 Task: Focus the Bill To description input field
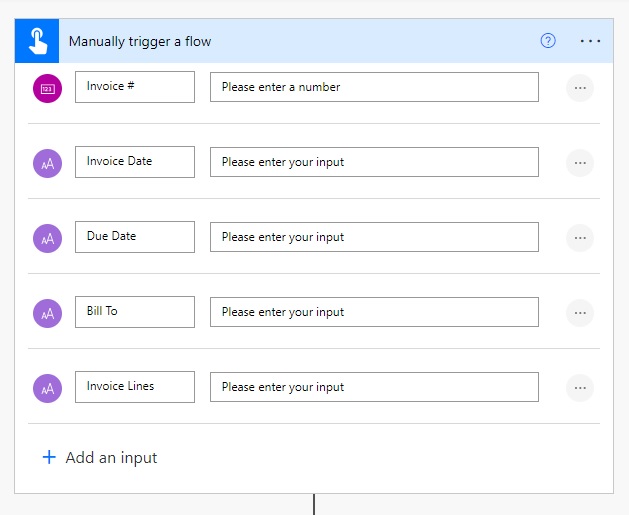pos(374,312)
